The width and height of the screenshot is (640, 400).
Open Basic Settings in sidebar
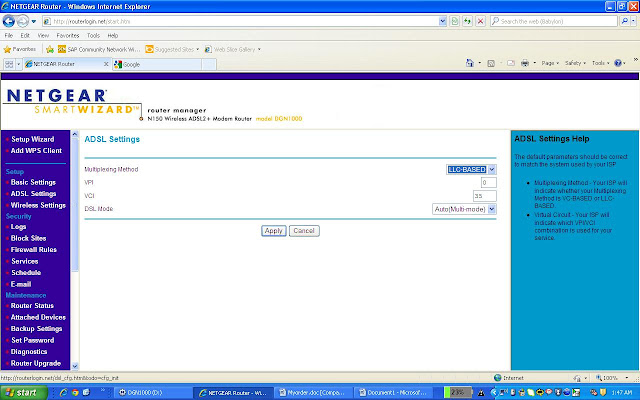coord(33,182)
